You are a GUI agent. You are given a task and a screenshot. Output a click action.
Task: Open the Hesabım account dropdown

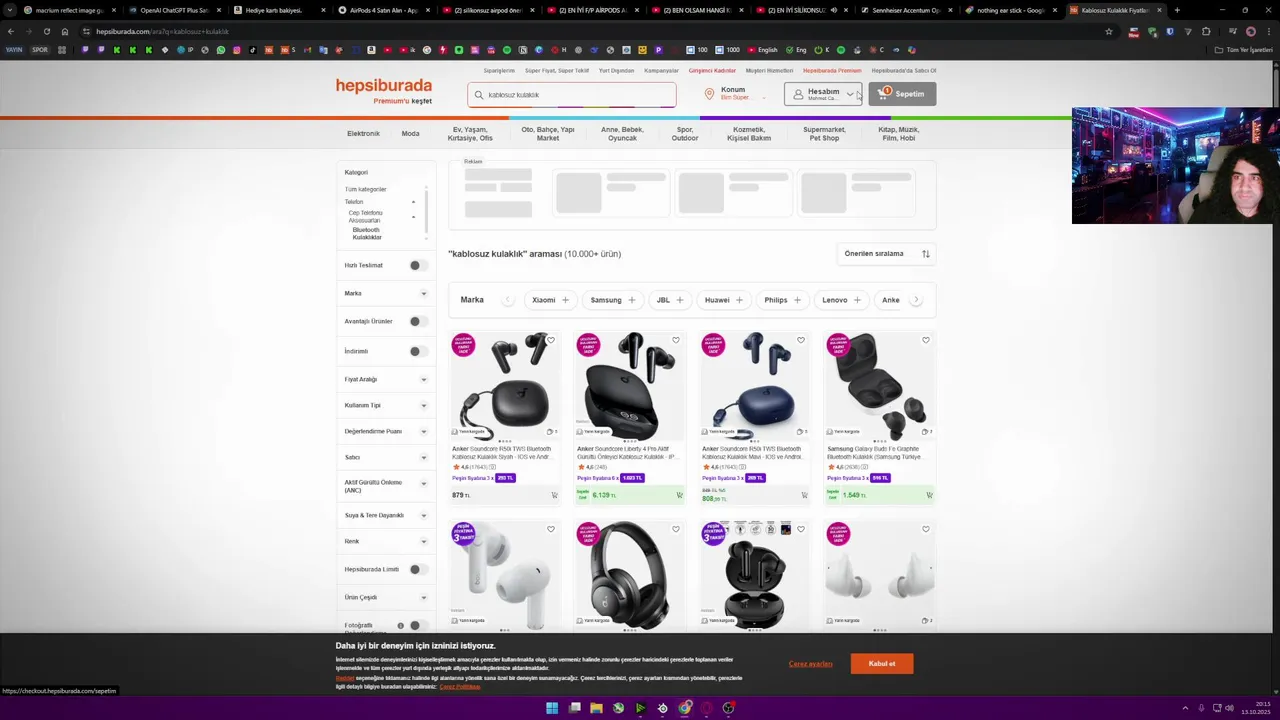point(823,94)
